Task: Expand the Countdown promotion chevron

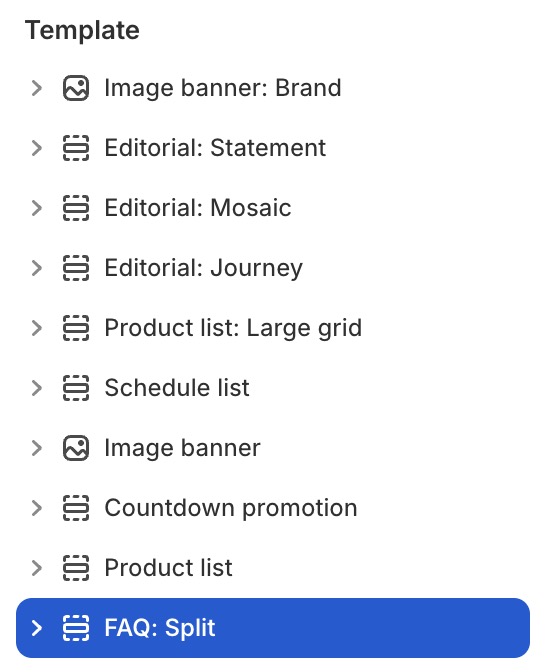Action: (x=37, y=508)
